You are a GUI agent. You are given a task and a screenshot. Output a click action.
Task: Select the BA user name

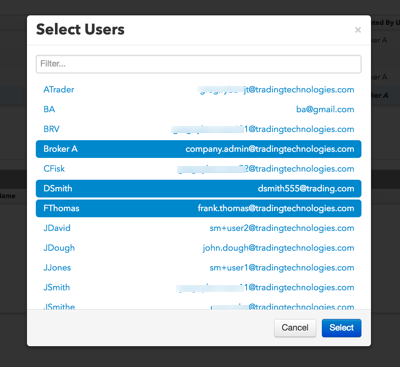(49, 109)
